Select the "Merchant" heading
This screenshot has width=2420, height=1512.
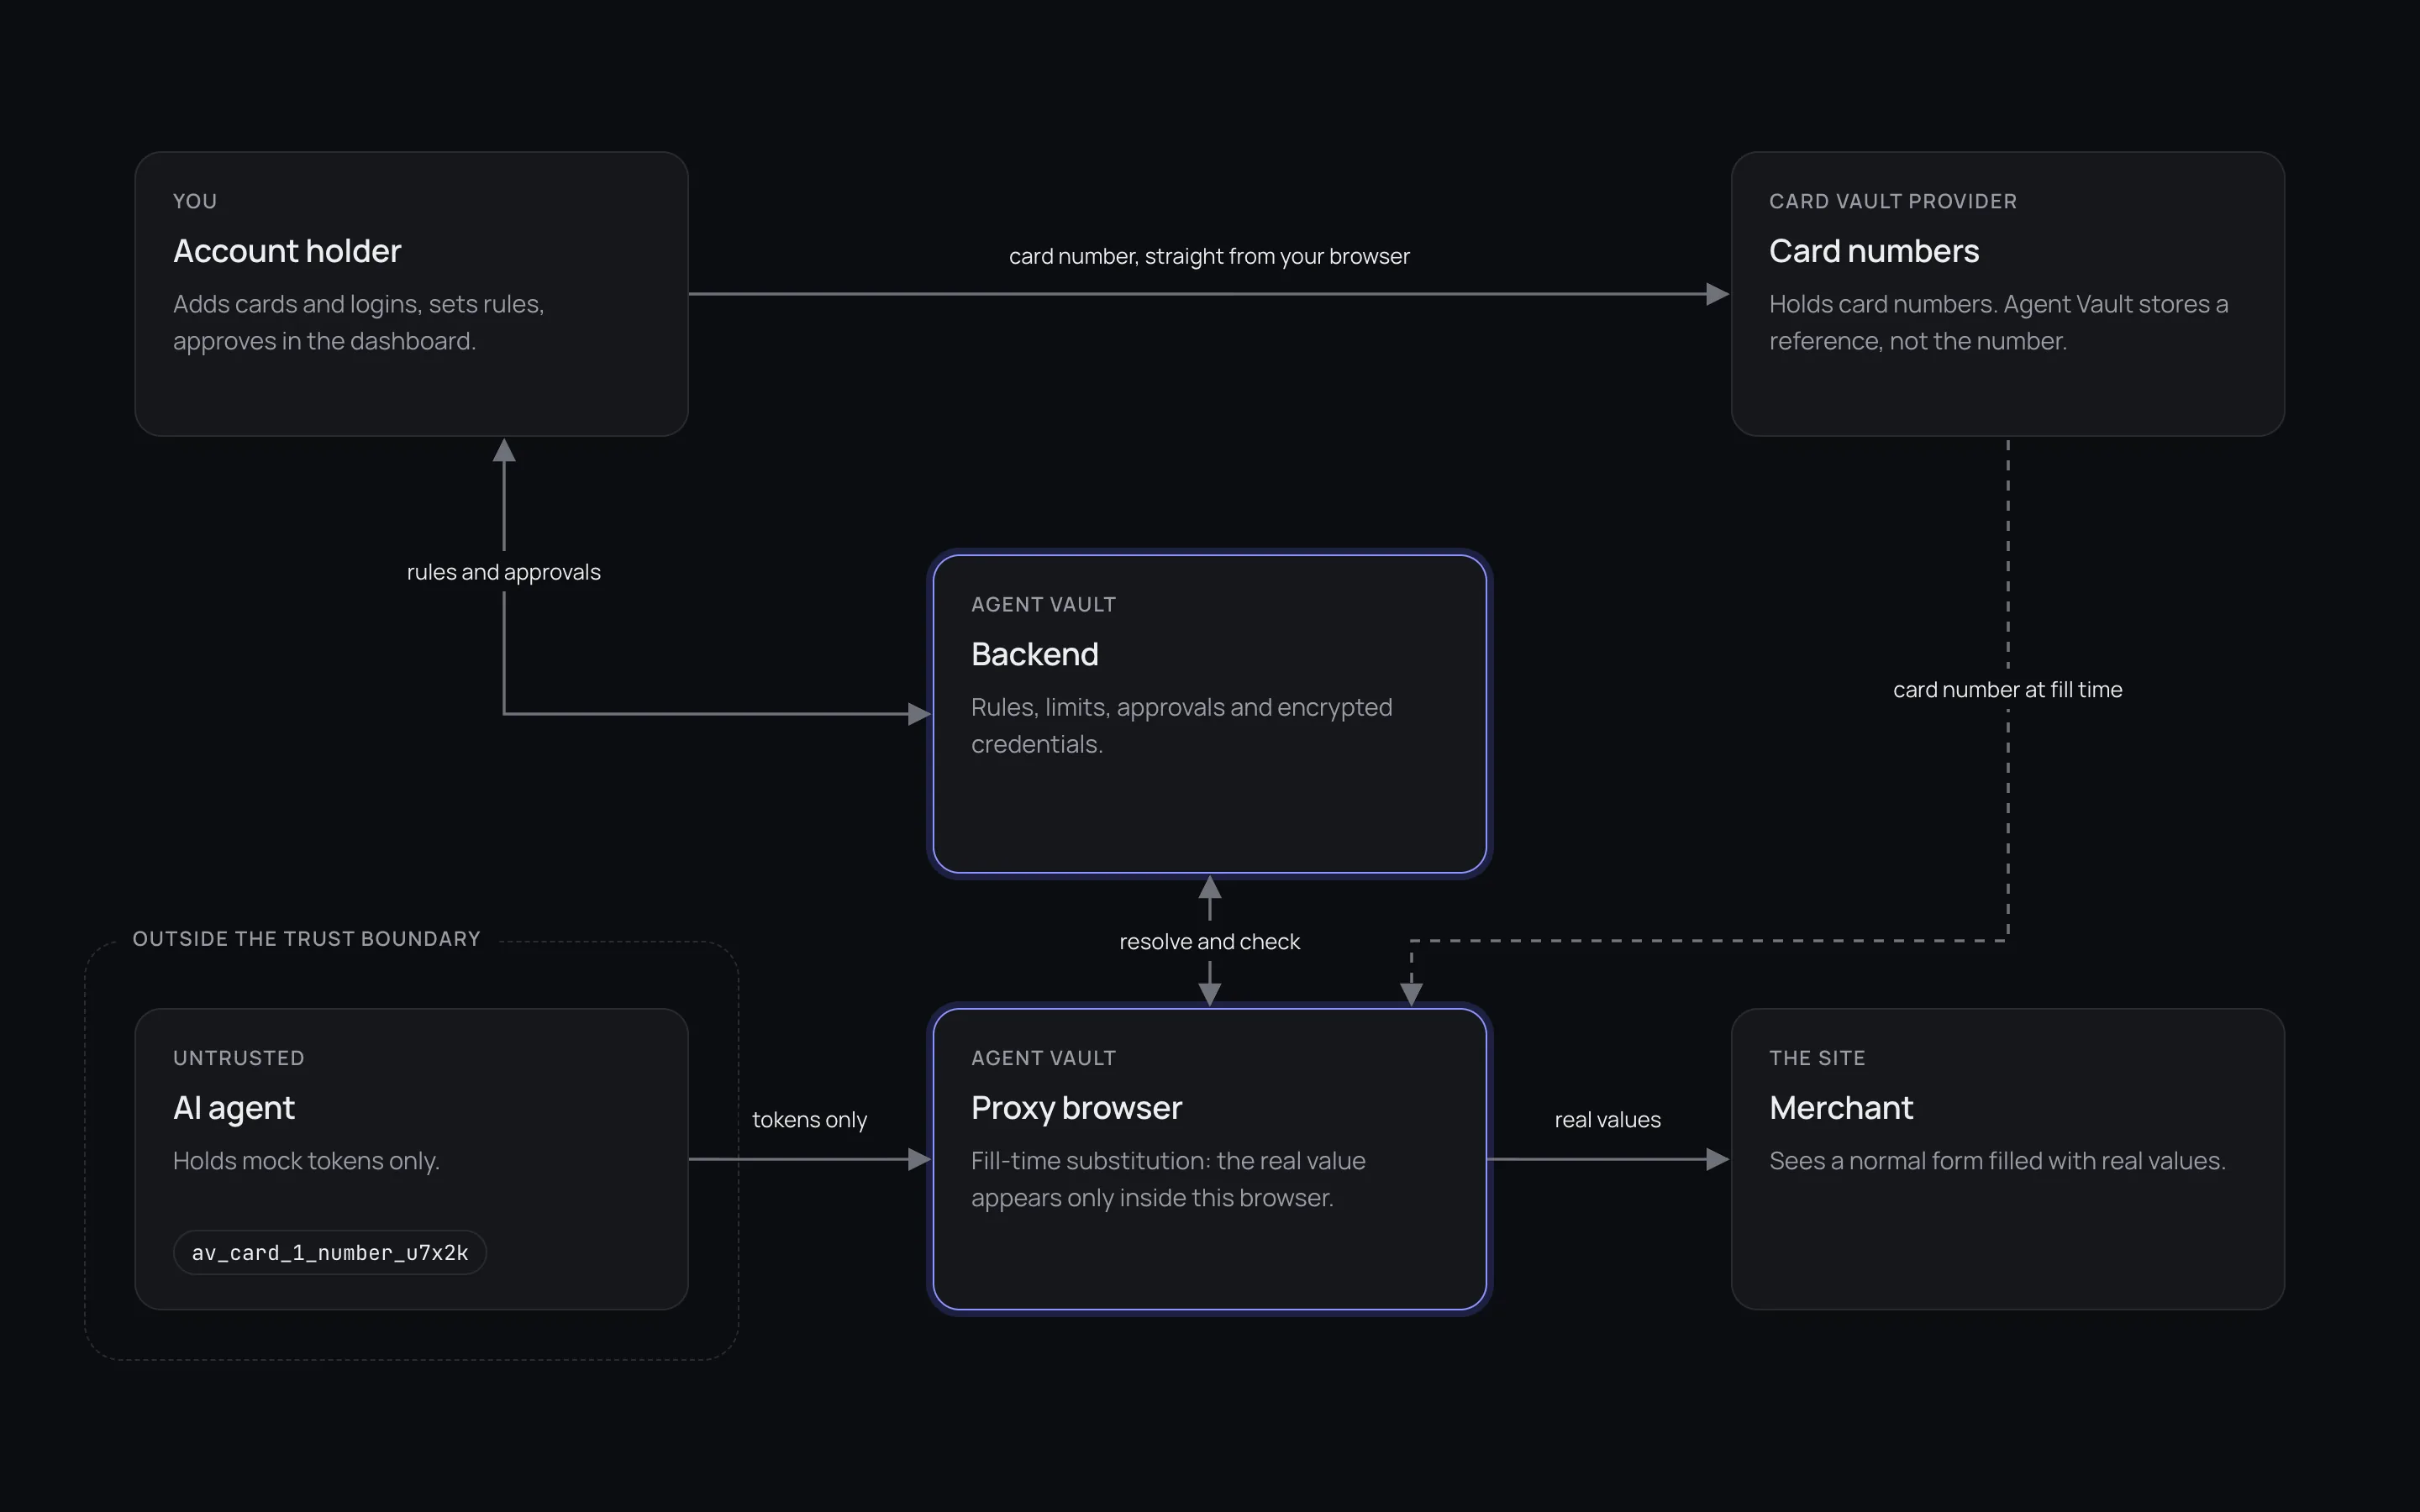pos(1841,1108)
